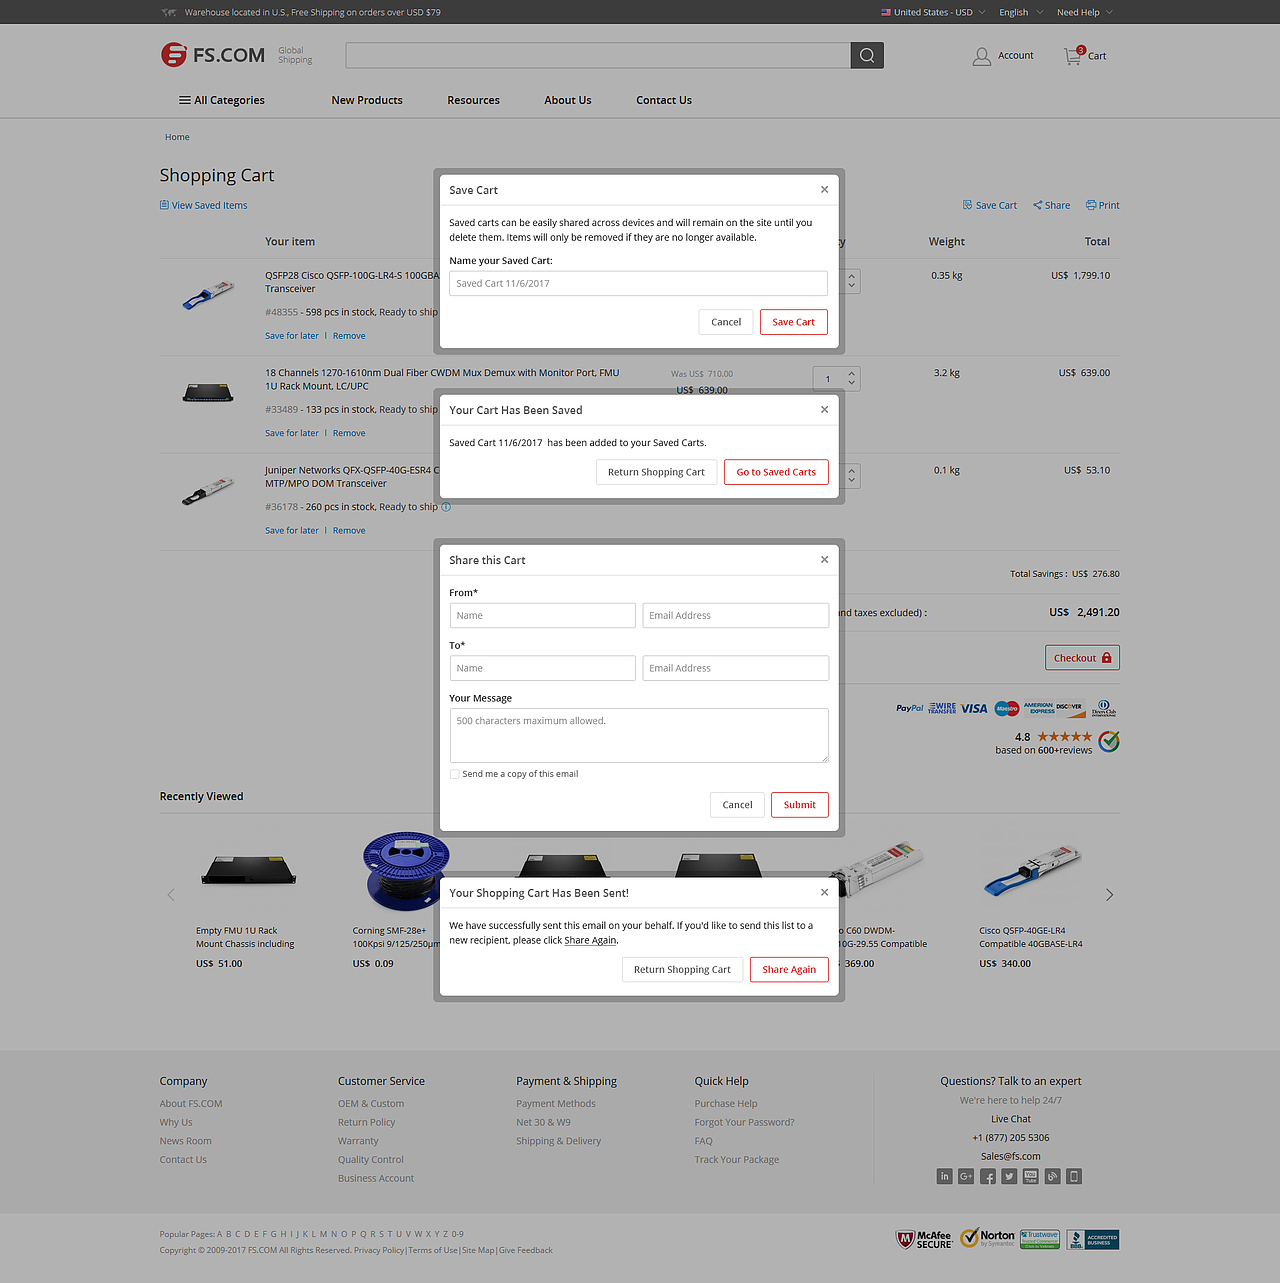
Task: Close the Your Cart Has Been Saved dialog
Action: coord(824,409)
